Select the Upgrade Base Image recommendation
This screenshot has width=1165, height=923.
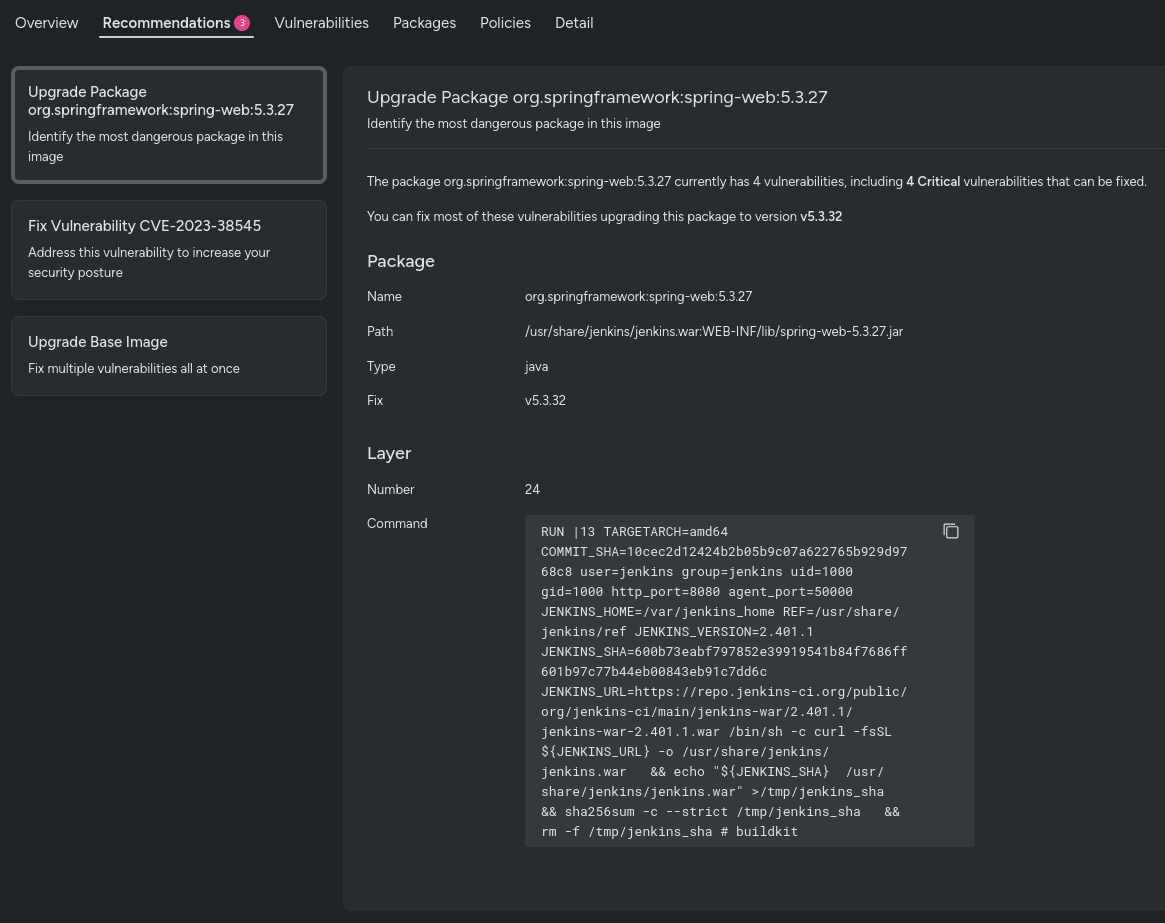169,356
